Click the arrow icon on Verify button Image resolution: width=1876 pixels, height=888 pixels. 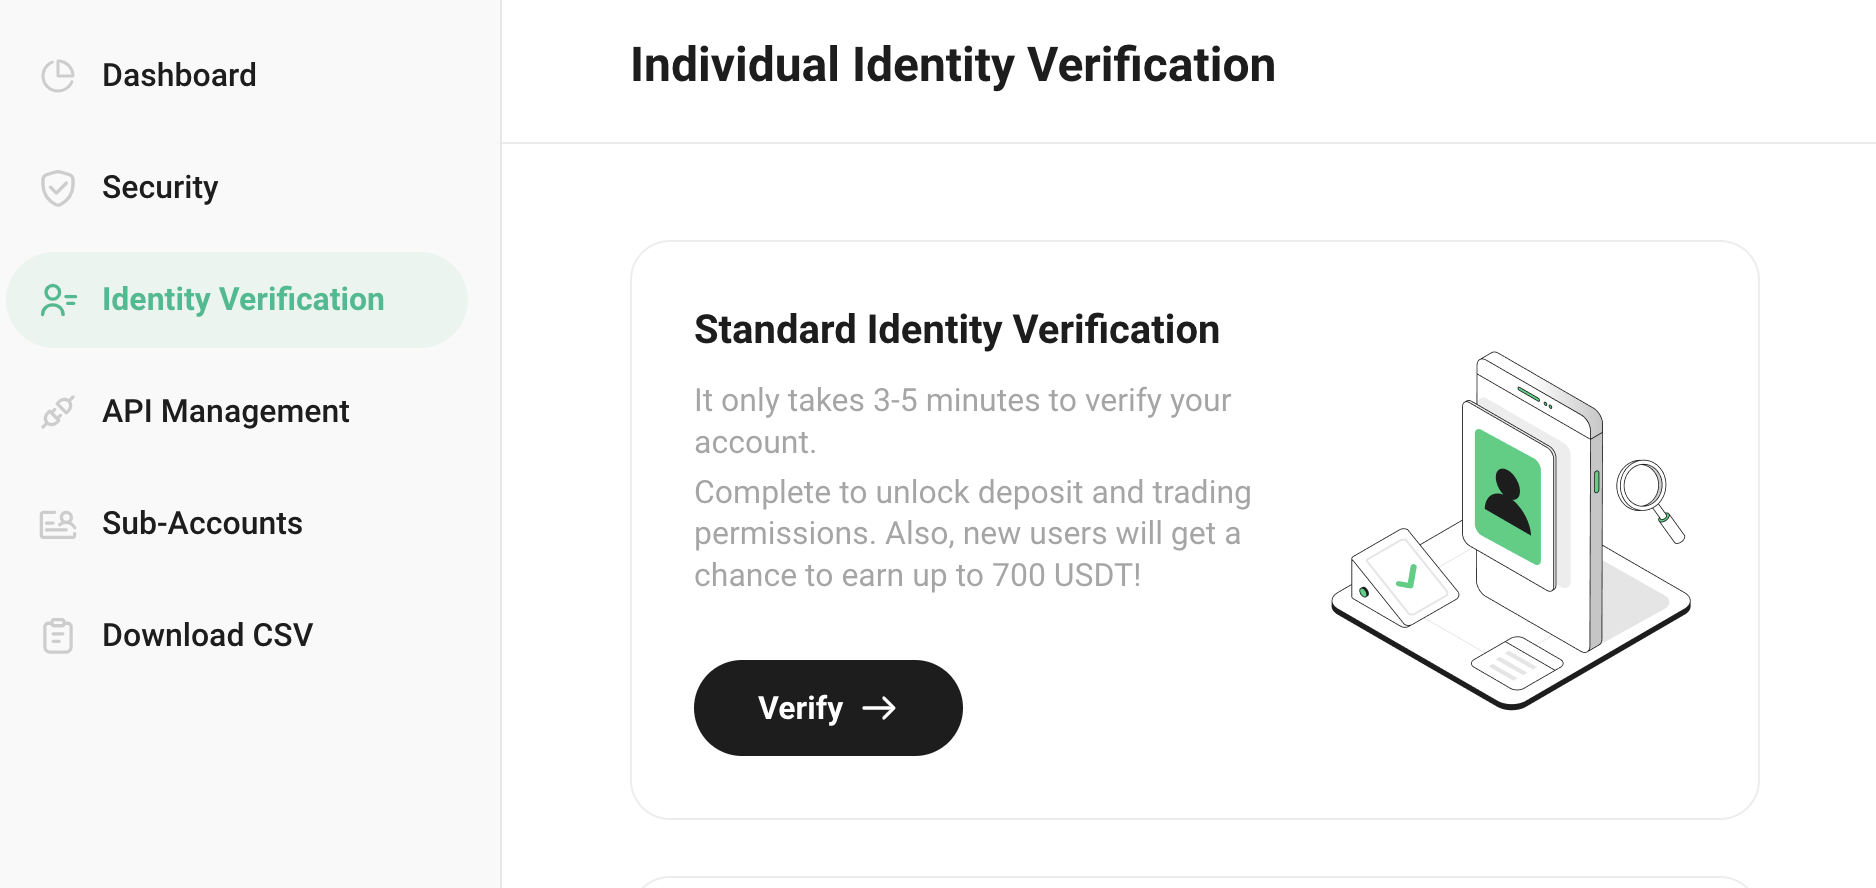coord(879,708)
